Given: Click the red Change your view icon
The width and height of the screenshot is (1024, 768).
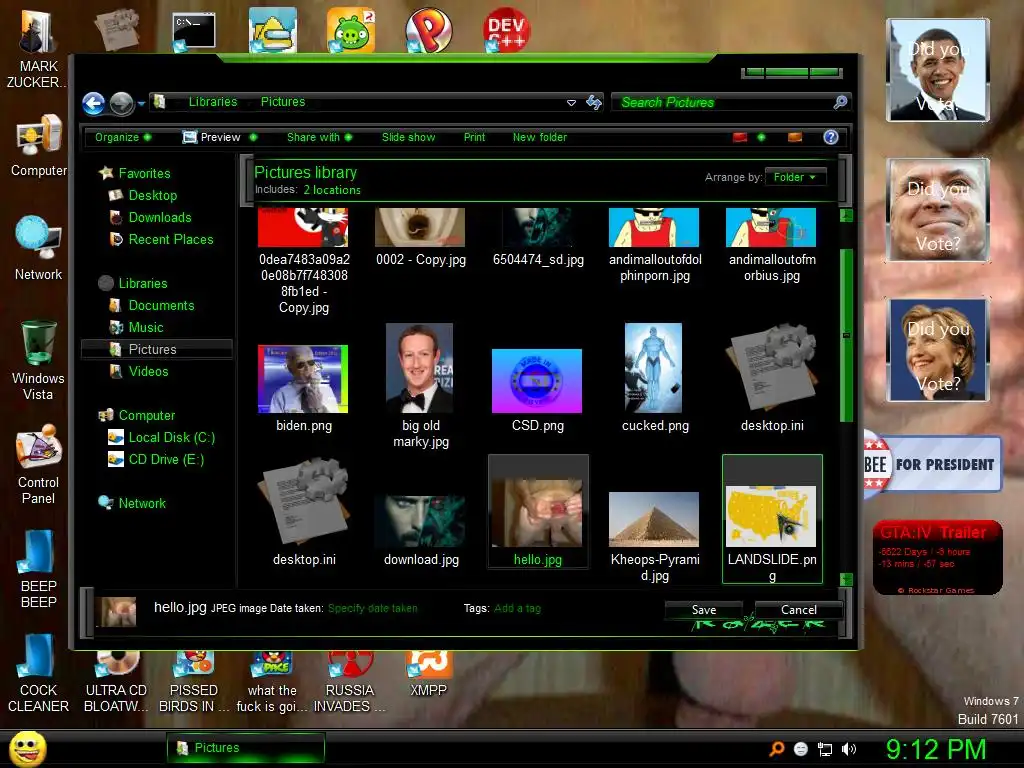Looking at the screenshot, I should point(739,137).
